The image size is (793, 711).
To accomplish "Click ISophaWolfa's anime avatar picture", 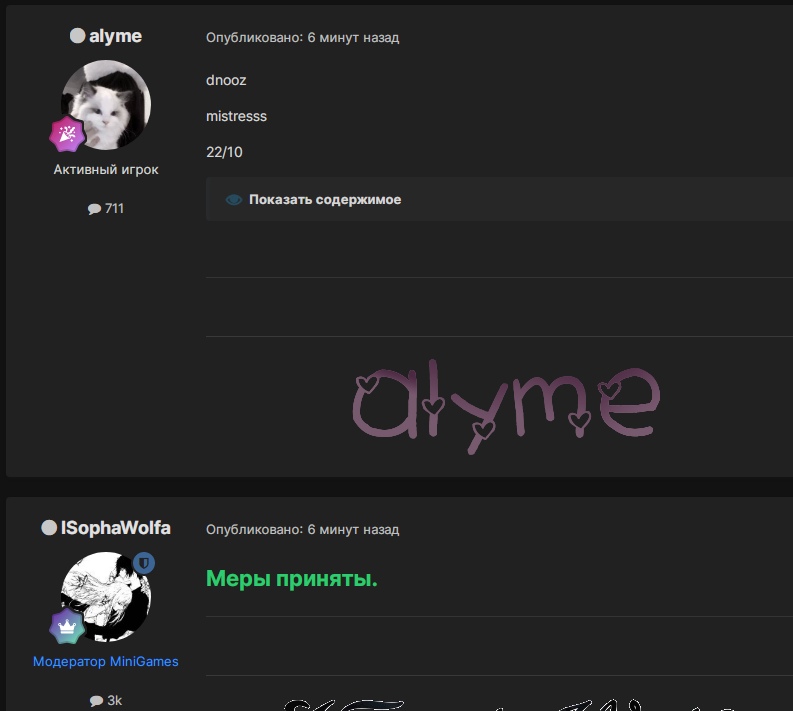I will click(108, 596).
